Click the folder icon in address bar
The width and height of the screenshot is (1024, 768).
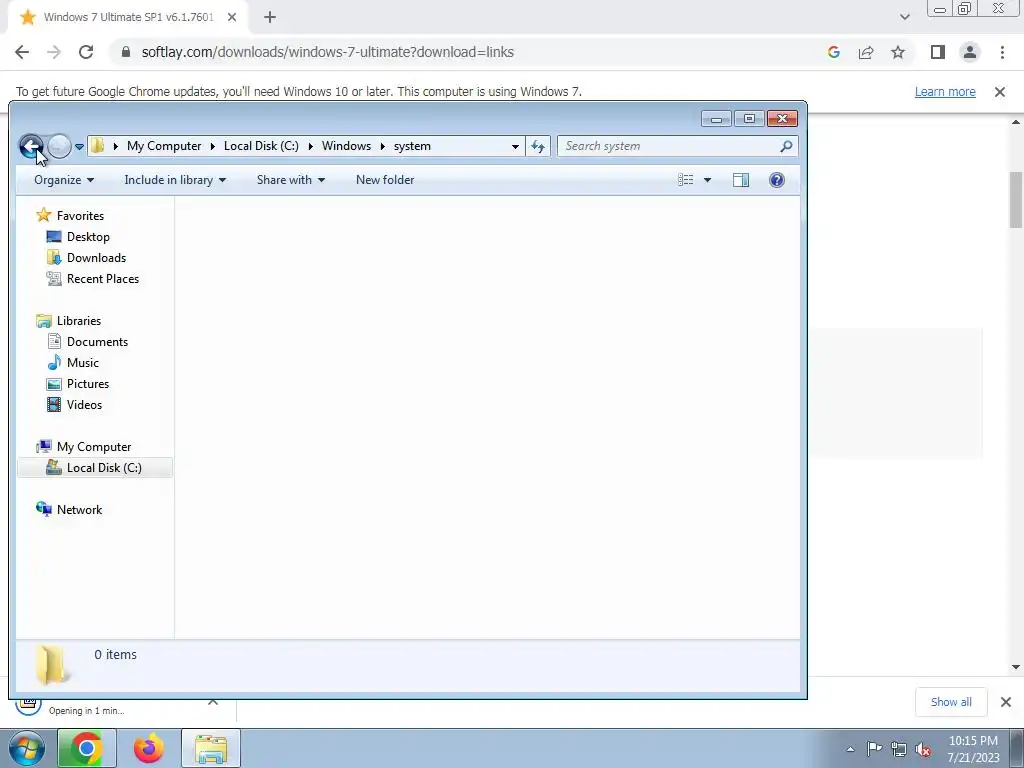point(97,146)
